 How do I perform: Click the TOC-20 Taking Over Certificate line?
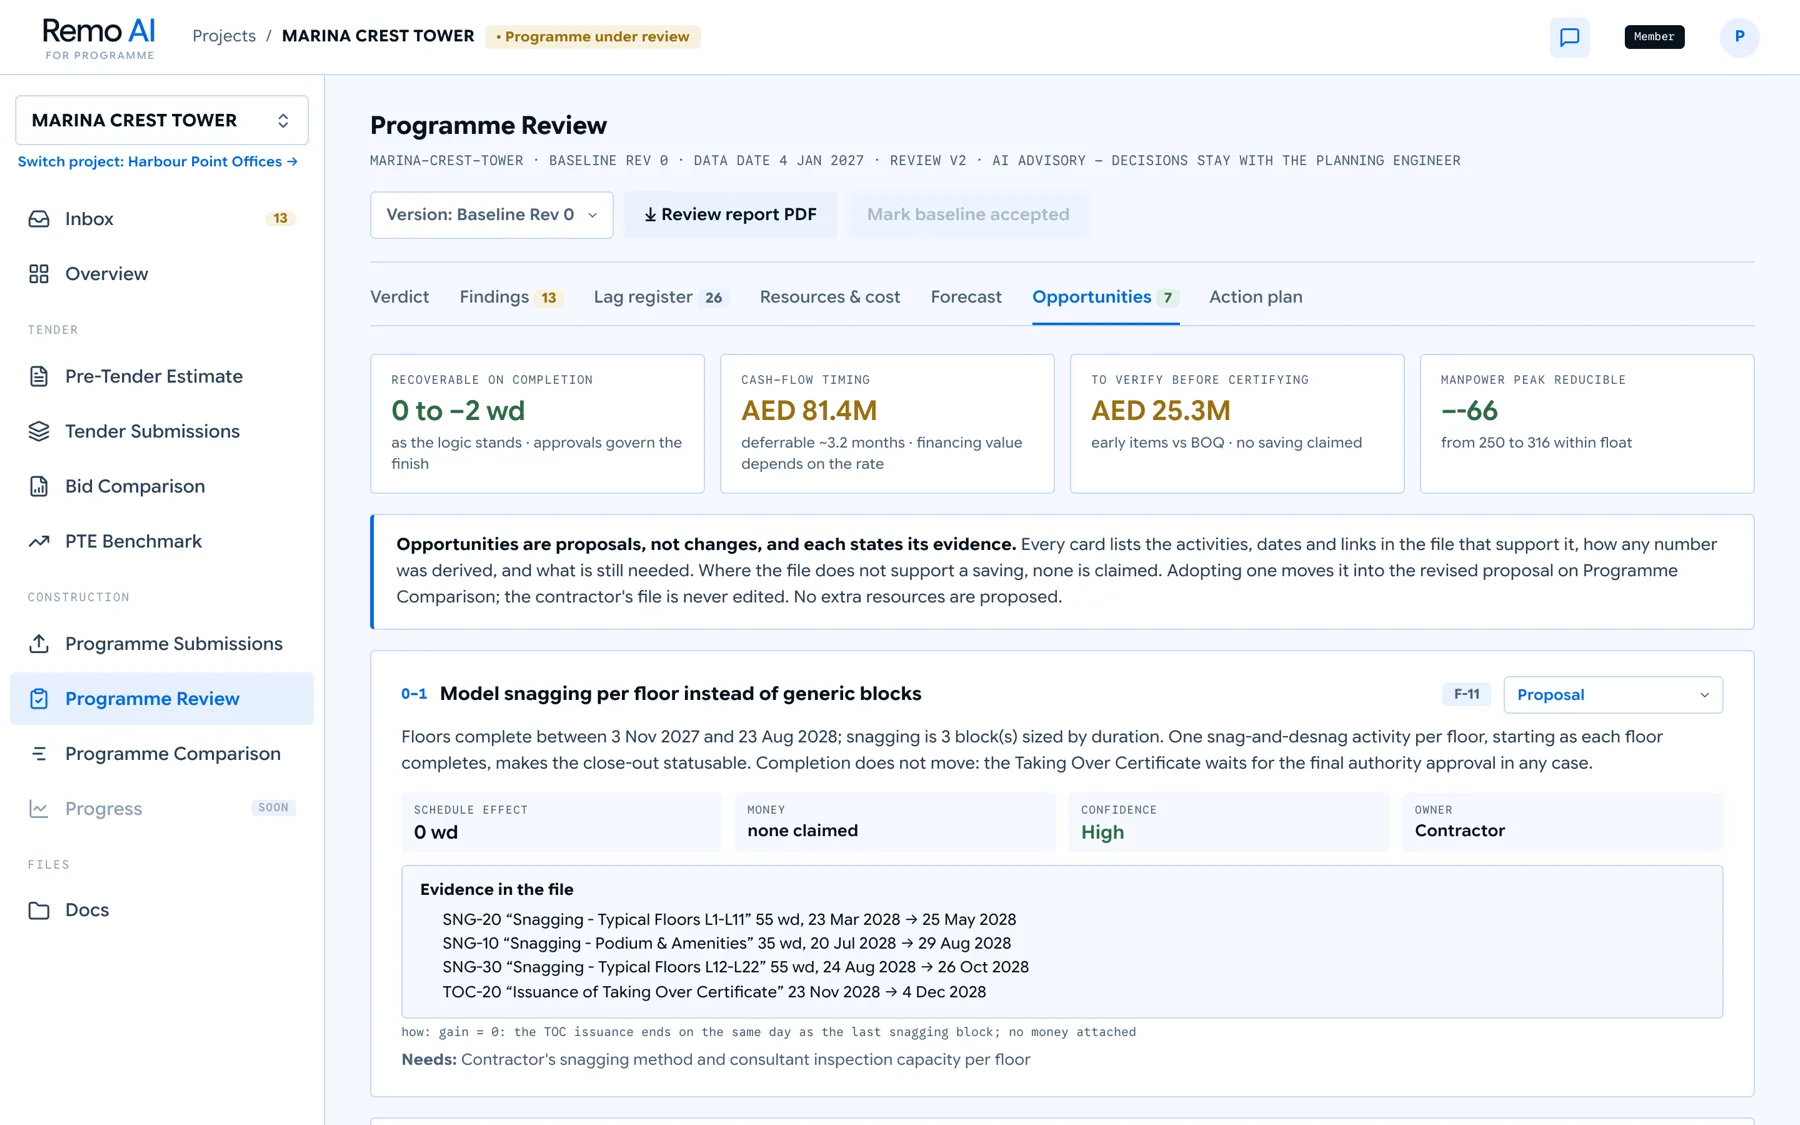tap(714, 992)
